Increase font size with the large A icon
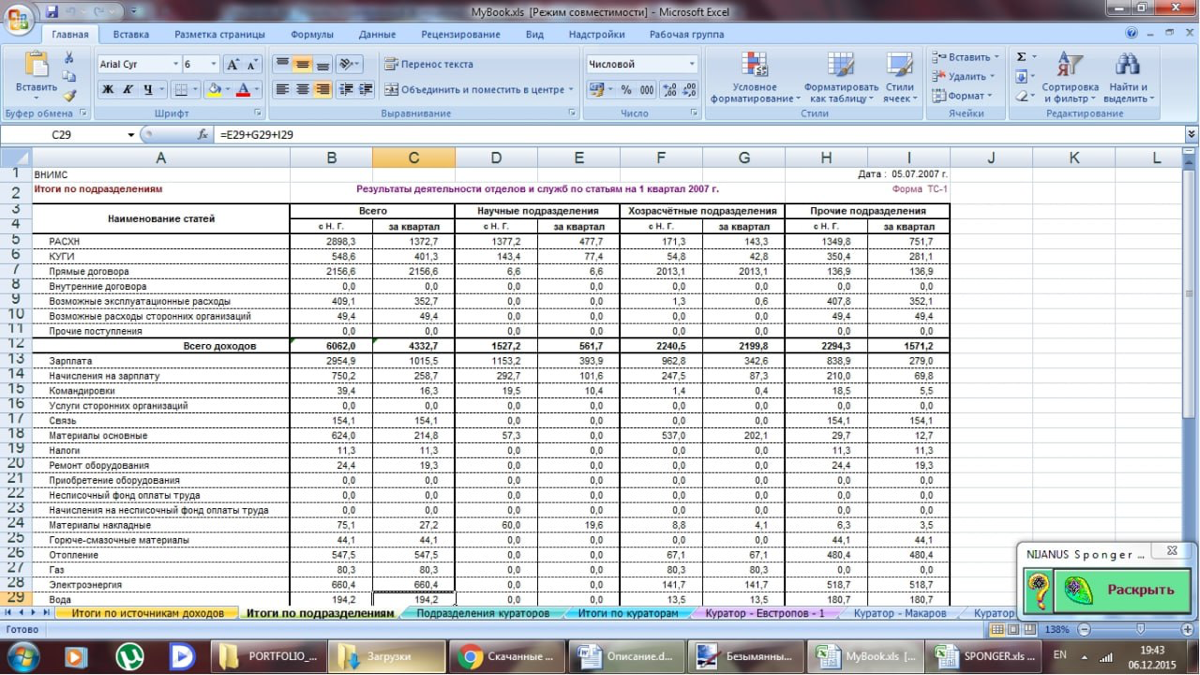The image size is (1200, 675). (x=233, y=64)
